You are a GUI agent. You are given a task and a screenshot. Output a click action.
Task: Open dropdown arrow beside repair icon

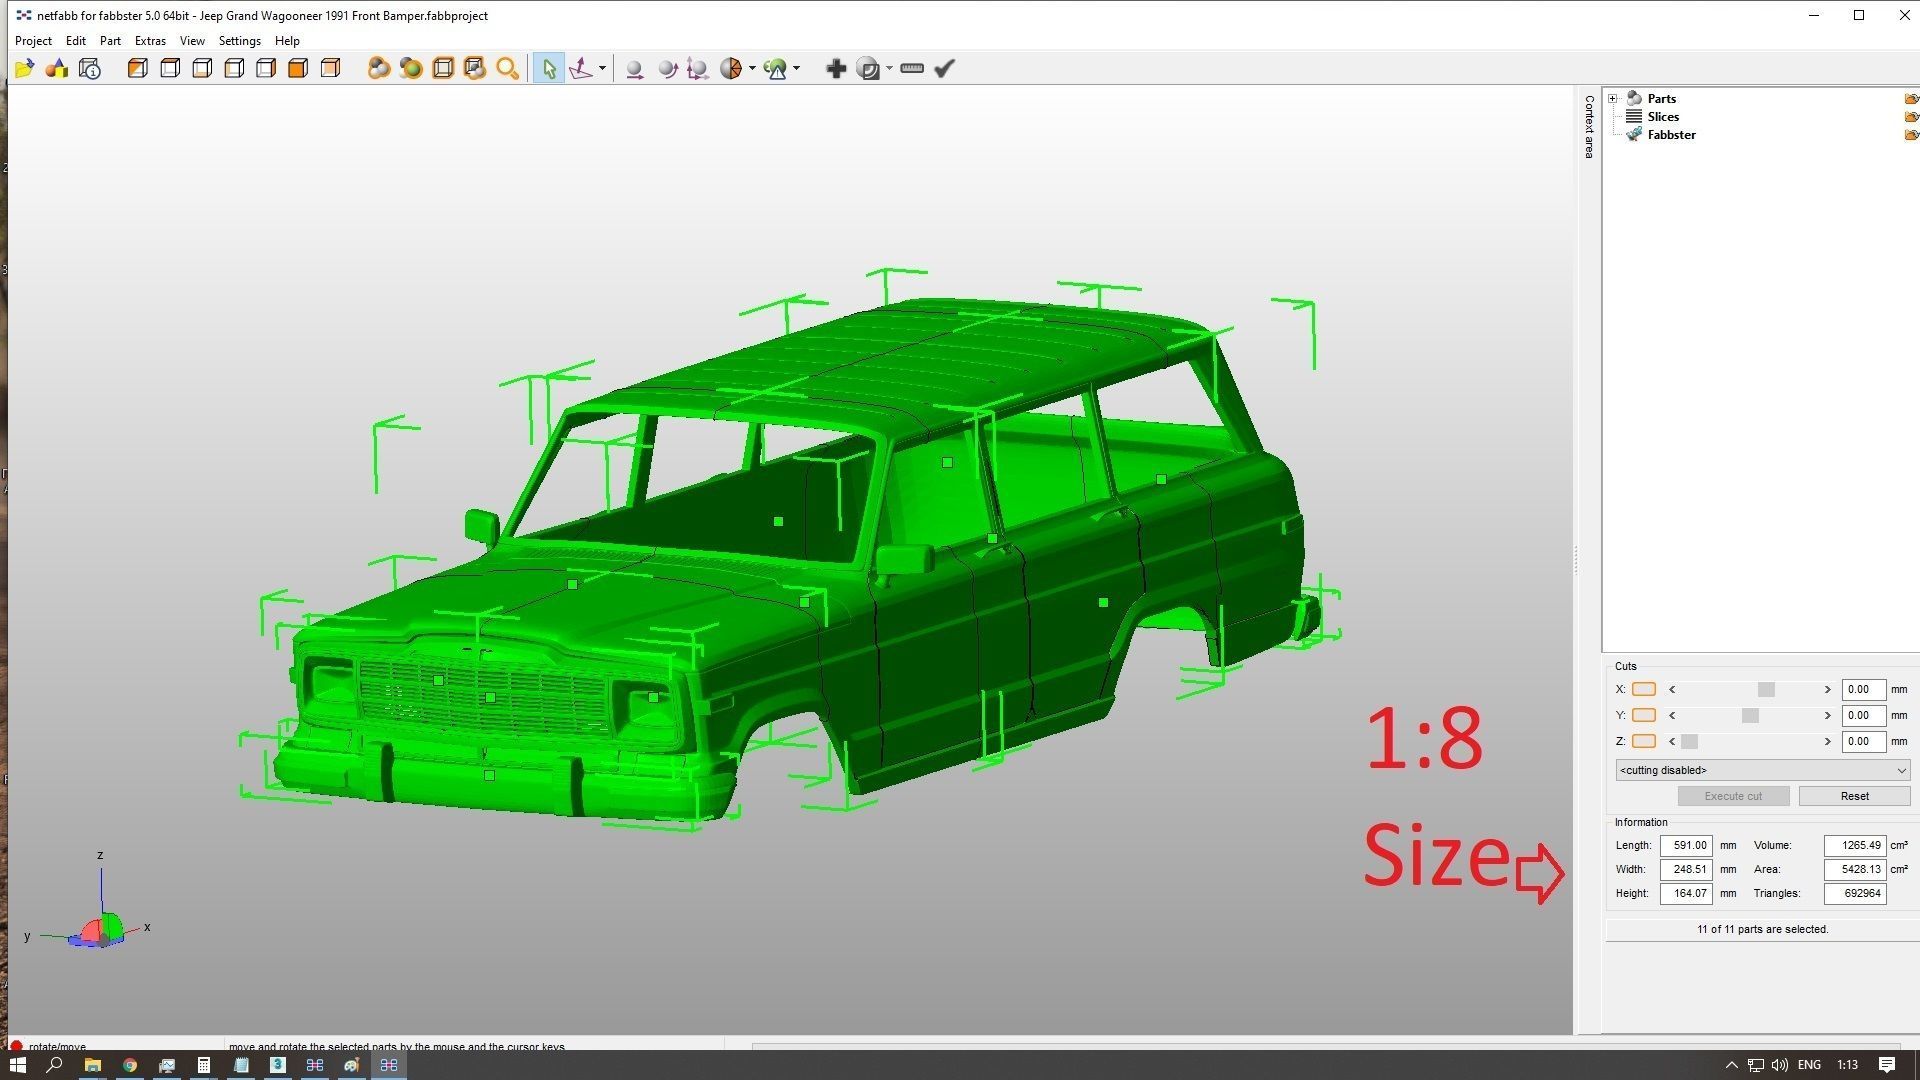click(x=796, y=68)
